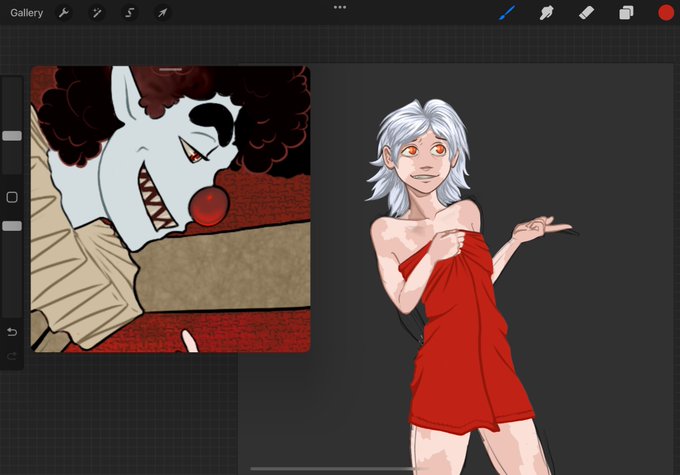Open the red active color picker
Image resolution: width=680 pixels, height=475 pixels.
(x=666, y=13)
